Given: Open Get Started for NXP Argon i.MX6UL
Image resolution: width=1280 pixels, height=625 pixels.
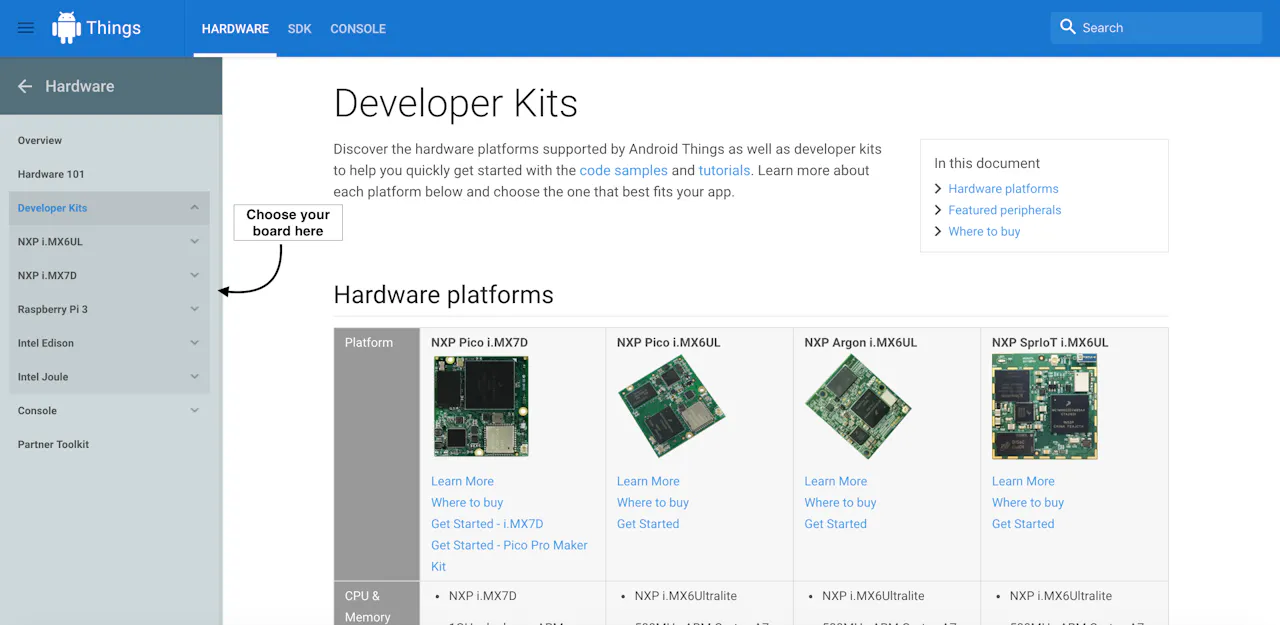Looking at the screenshot, I should click(836, 524).
